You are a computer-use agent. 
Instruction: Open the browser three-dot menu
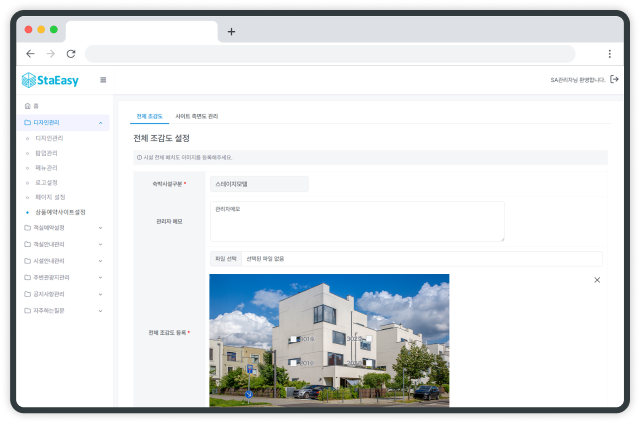609,53
